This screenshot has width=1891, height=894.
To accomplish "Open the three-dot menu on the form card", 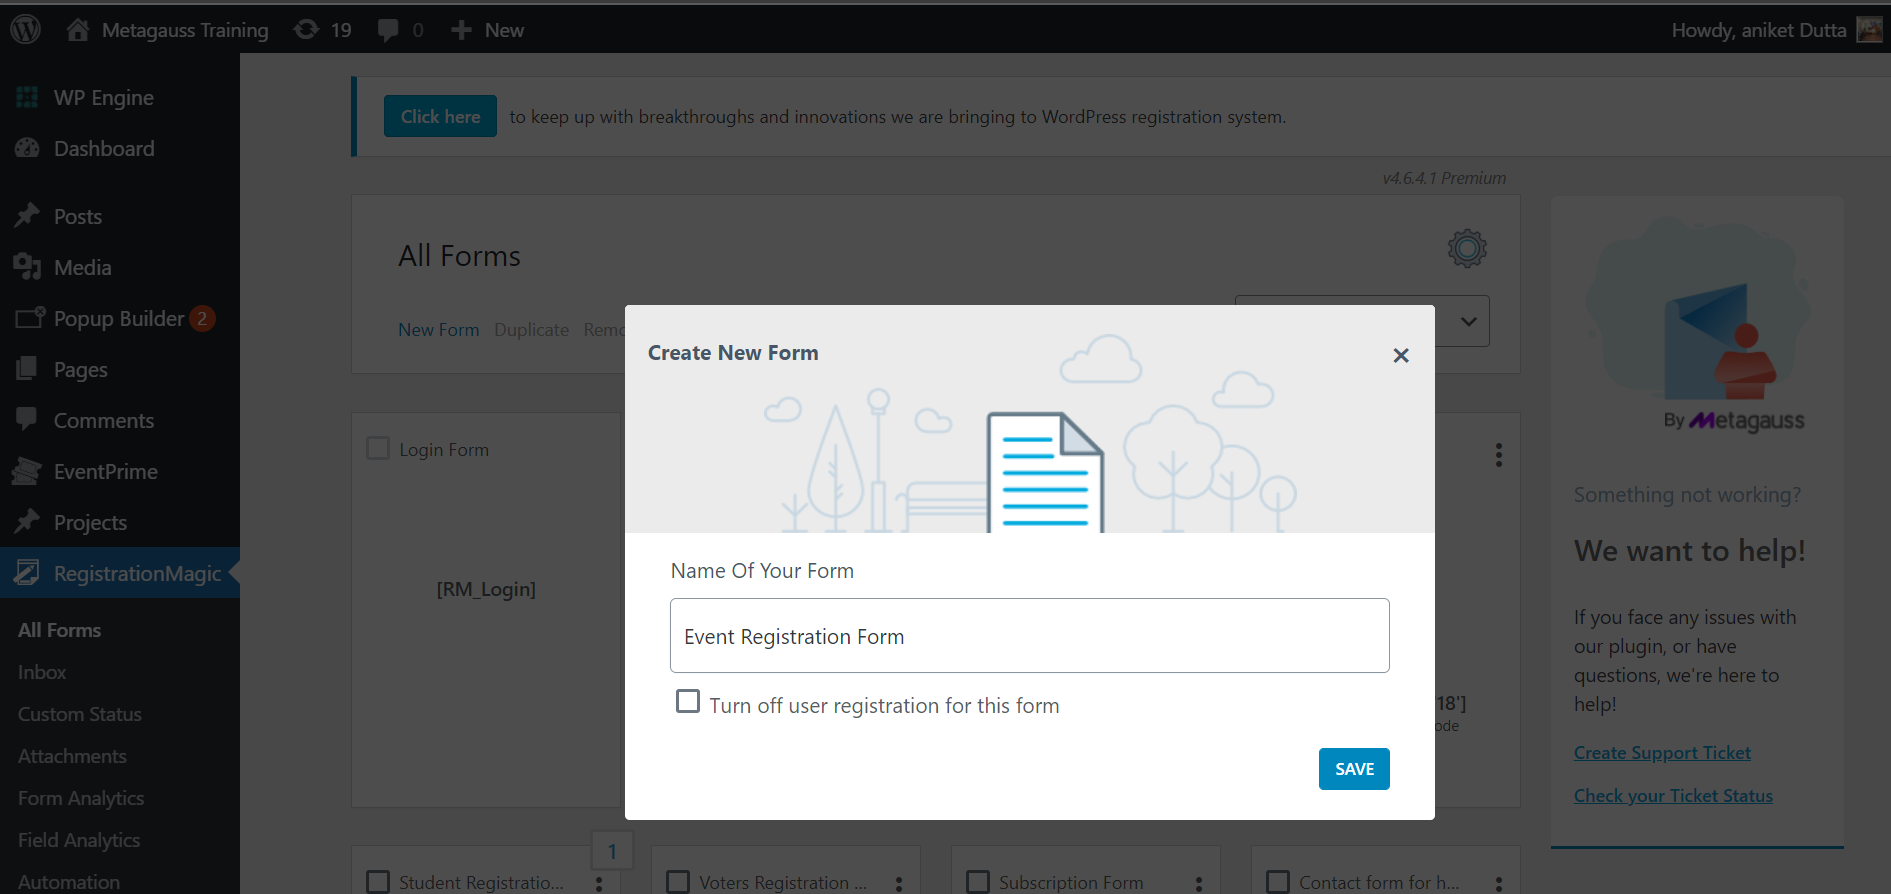I will click(1498, 455).
